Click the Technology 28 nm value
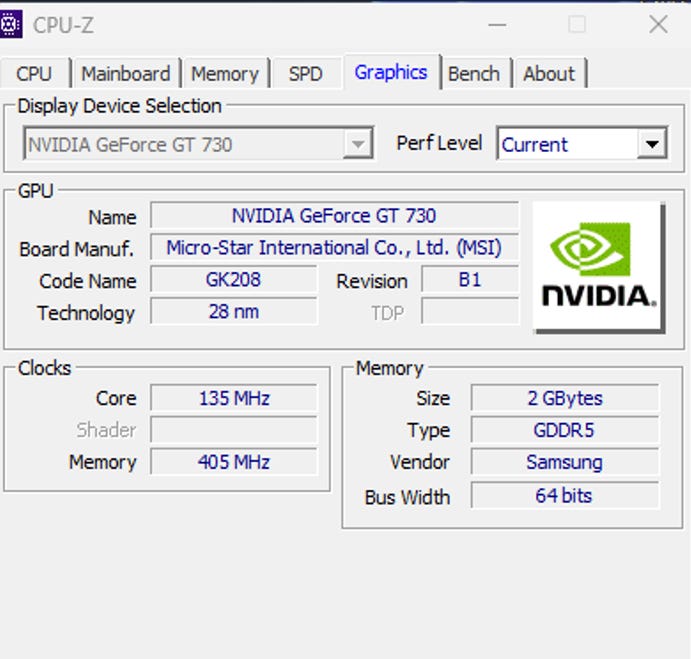 pyautogui.click(x=234, y=312)
